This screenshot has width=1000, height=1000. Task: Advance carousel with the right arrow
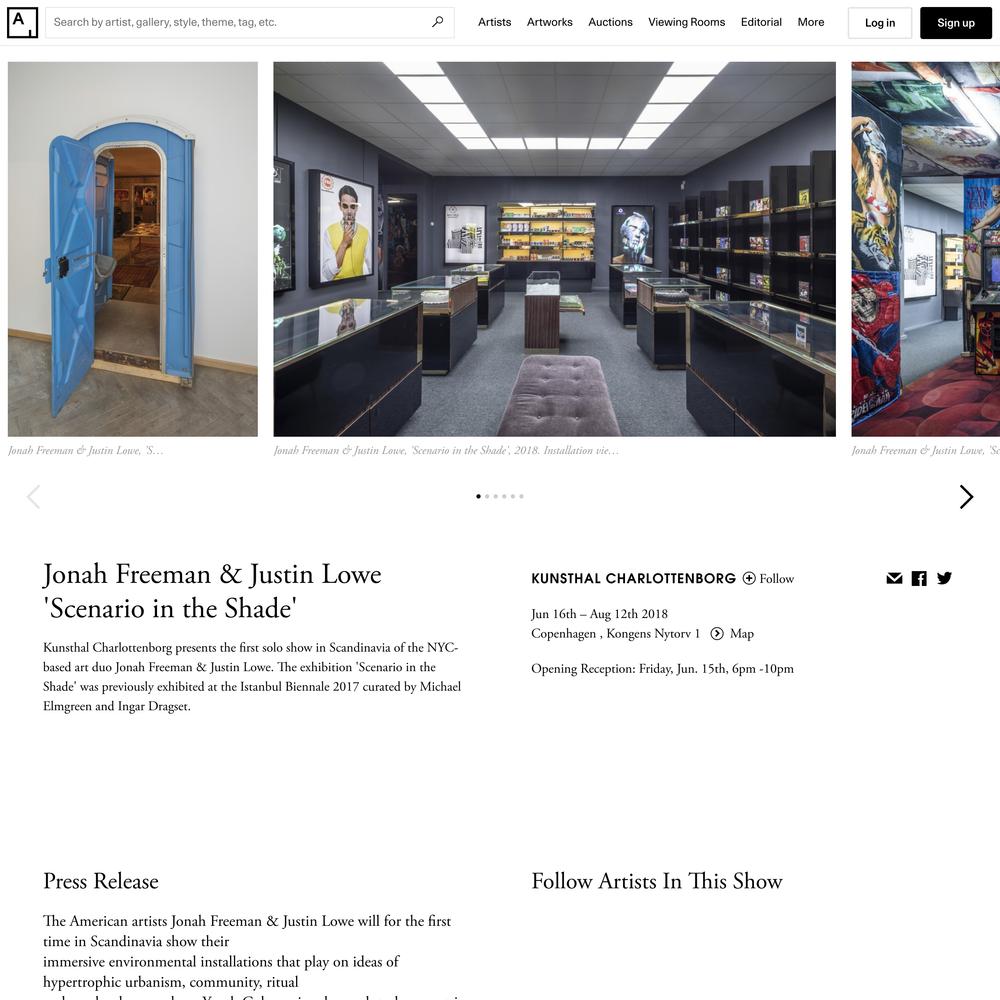[966, 497]
